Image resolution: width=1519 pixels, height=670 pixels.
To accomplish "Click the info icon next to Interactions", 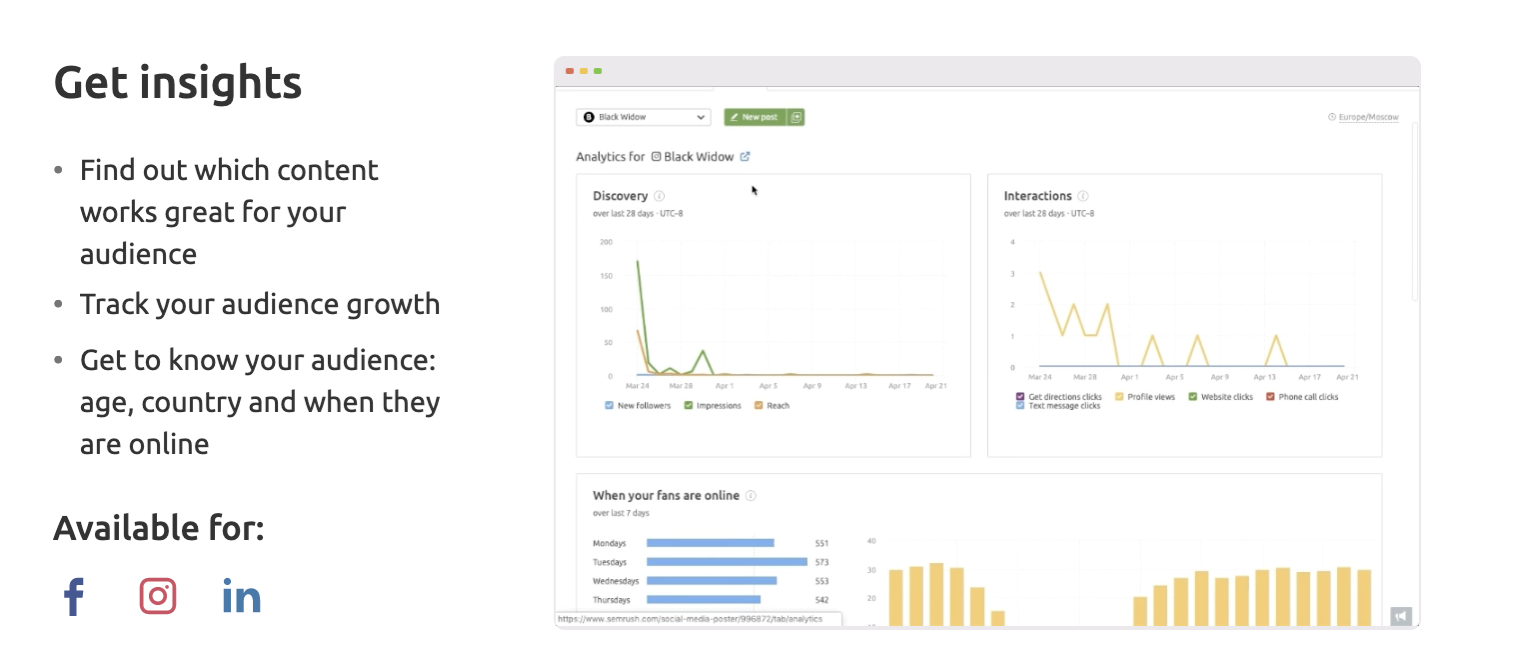I will pyautogui.click(x=1083, y=196).
